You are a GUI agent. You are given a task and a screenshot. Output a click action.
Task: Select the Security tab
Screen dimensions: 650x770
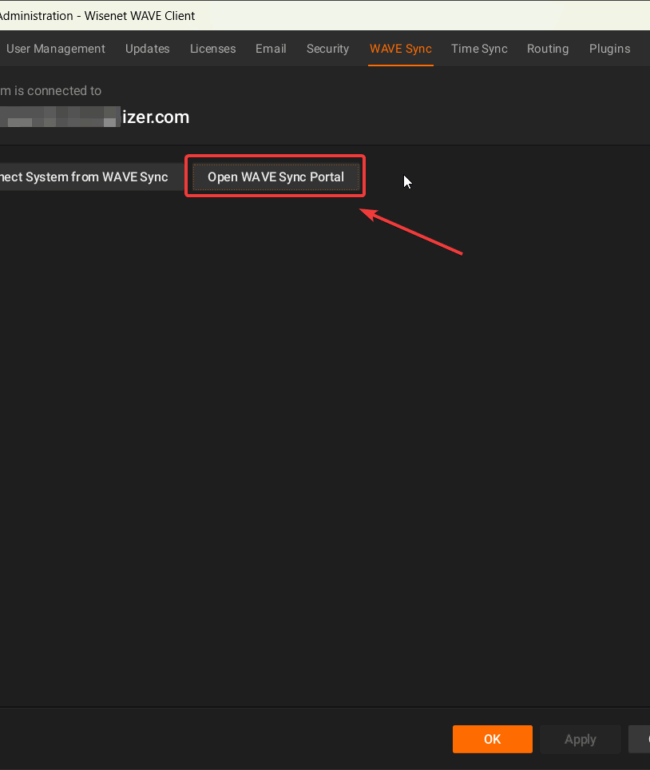327,49
